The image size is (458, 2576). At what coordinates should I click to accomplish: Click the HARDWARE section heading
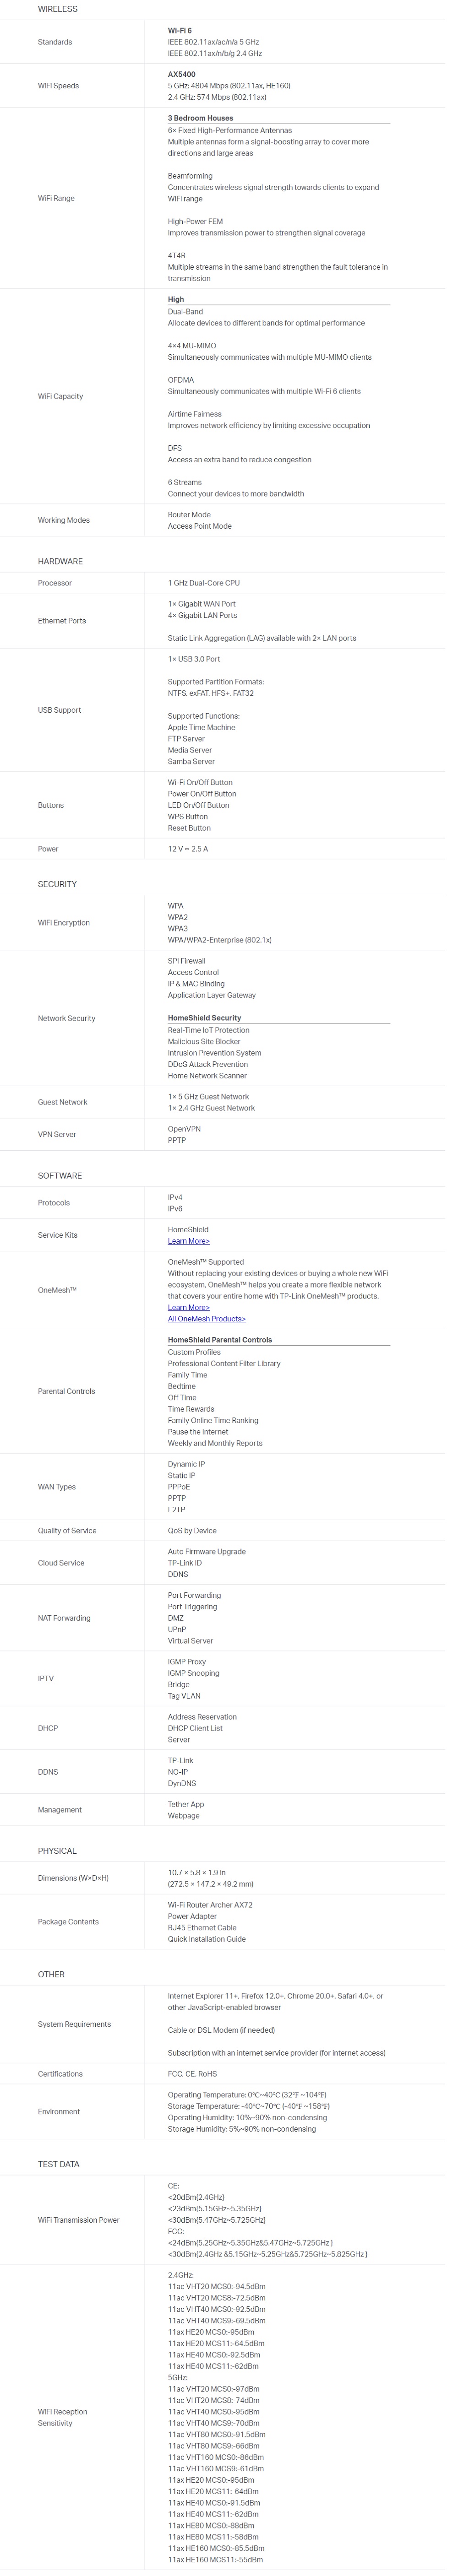(60, 561)
